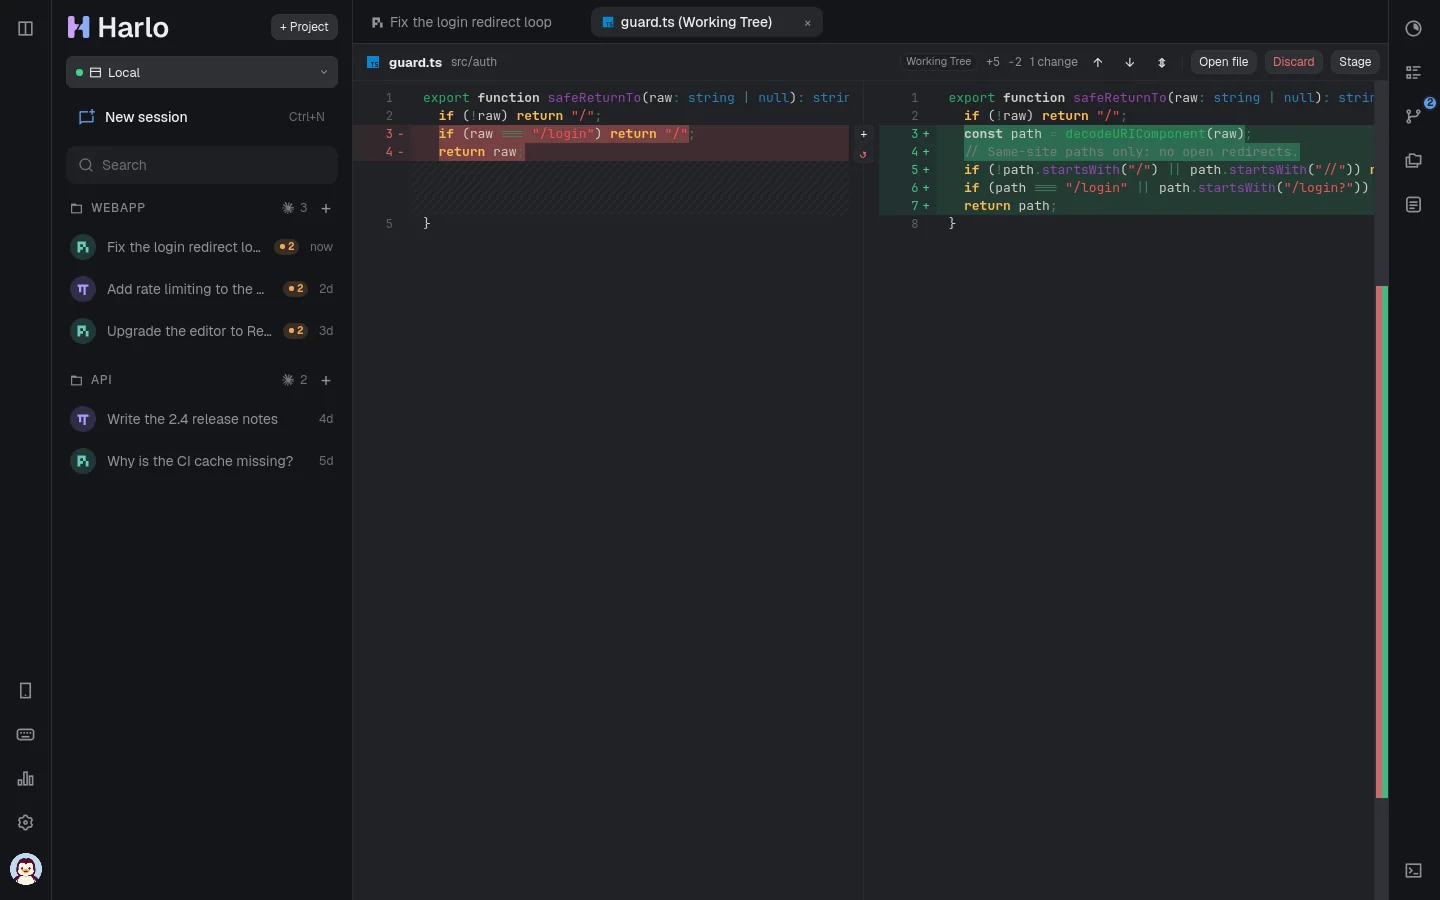Click the Open file button
Screen dimensions: 1440x900
(1224, 62)
